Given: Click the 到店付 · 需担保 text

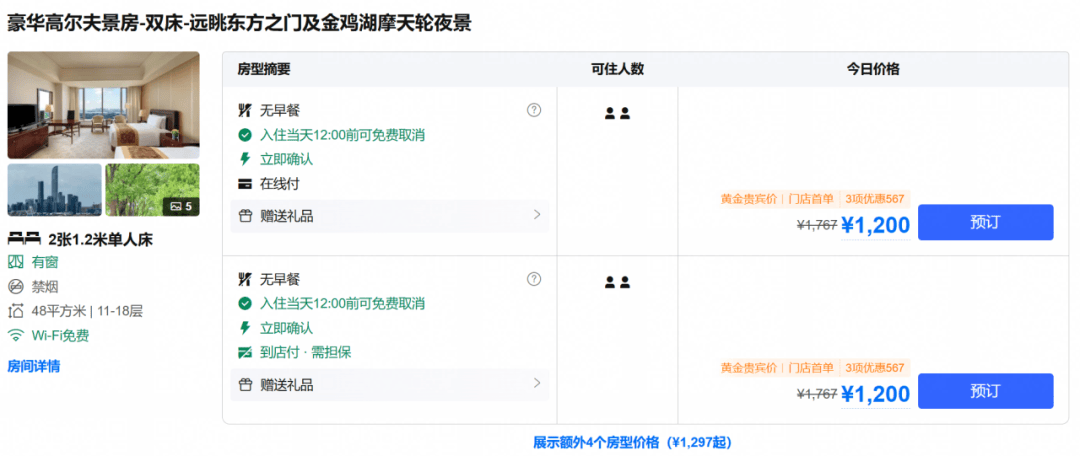Looking at the screenshot, I should coord(306,353).
